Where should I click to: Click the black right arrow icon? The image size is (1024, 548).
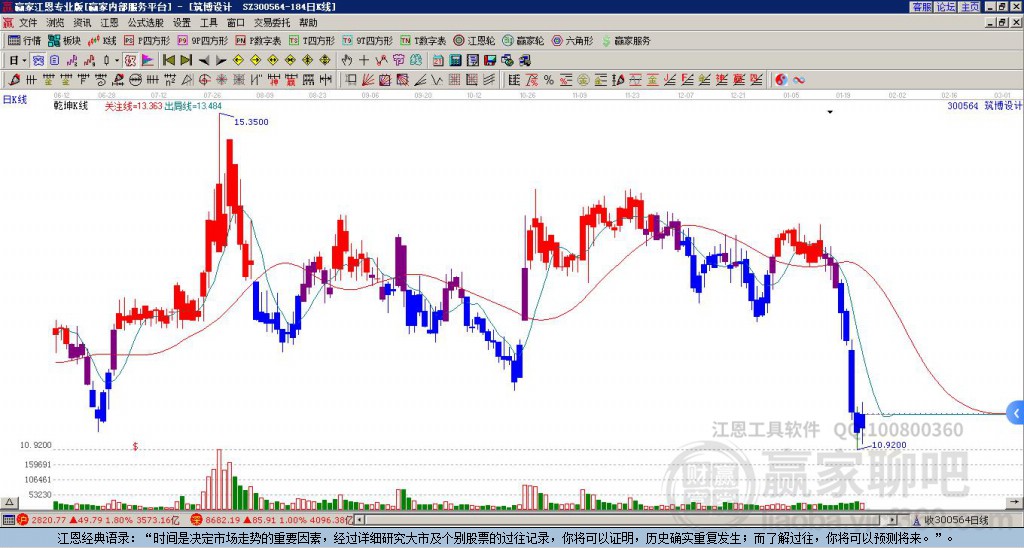221,61
